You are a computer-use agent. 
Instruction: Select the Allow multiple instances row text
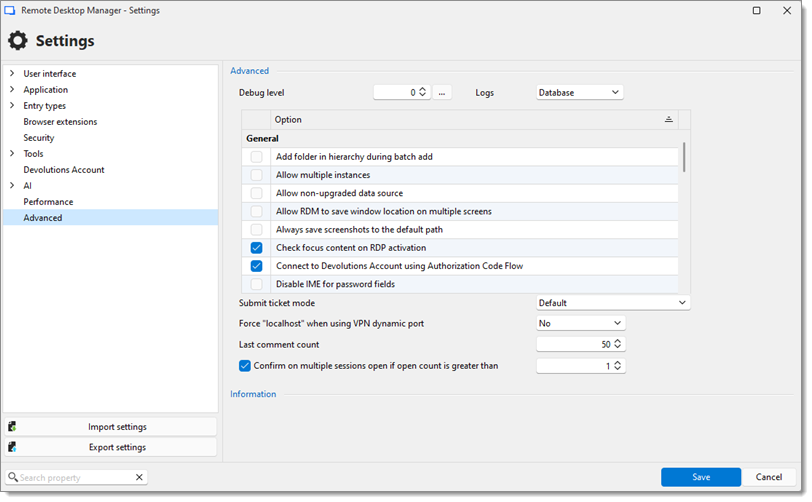(x=323, y=175)
